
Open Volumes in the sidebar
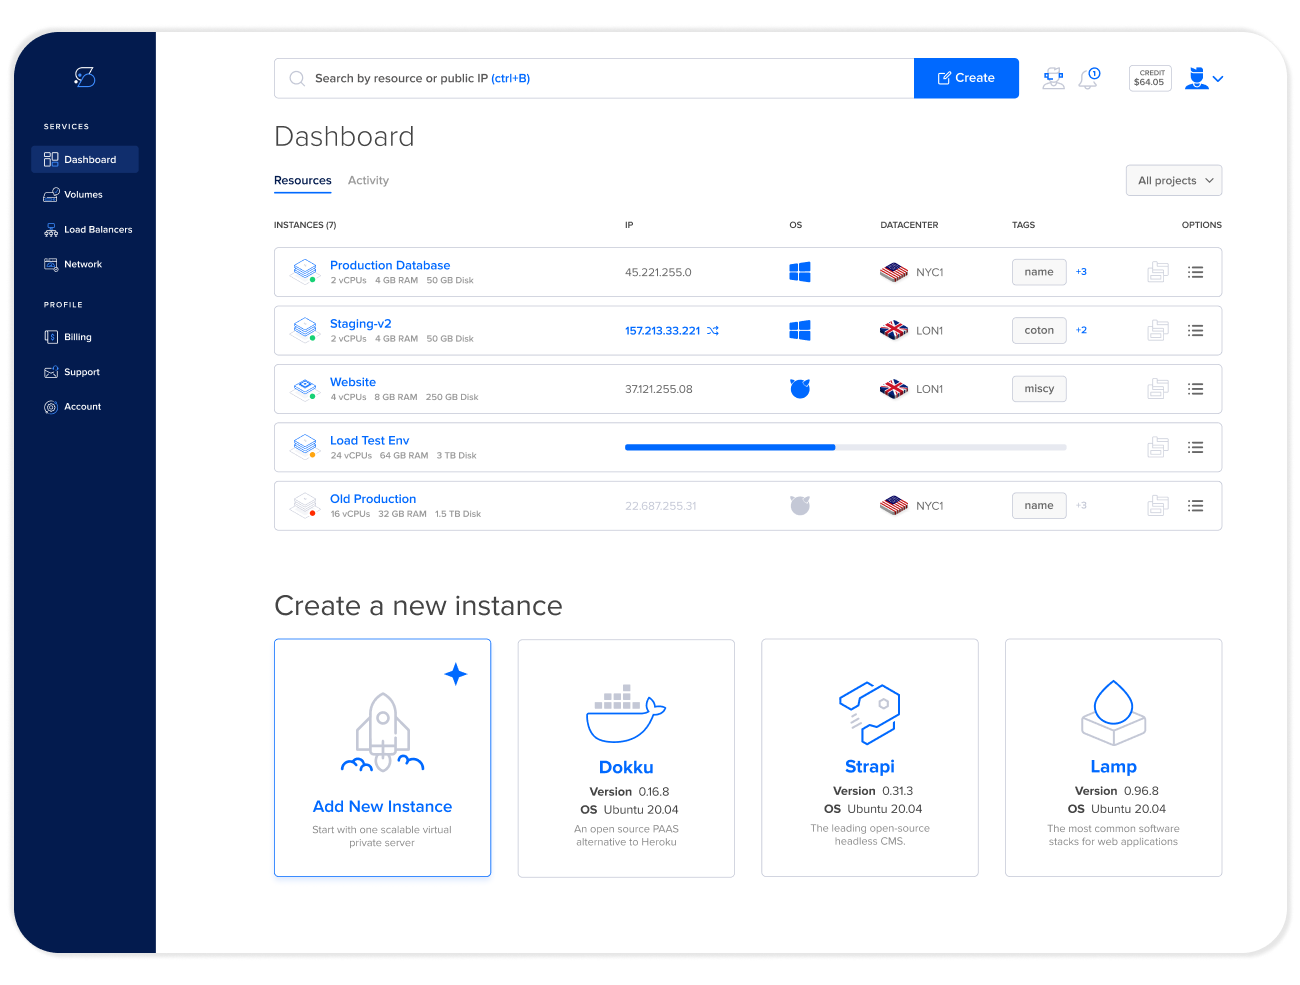pyautogui.click(x=73, y=194)
